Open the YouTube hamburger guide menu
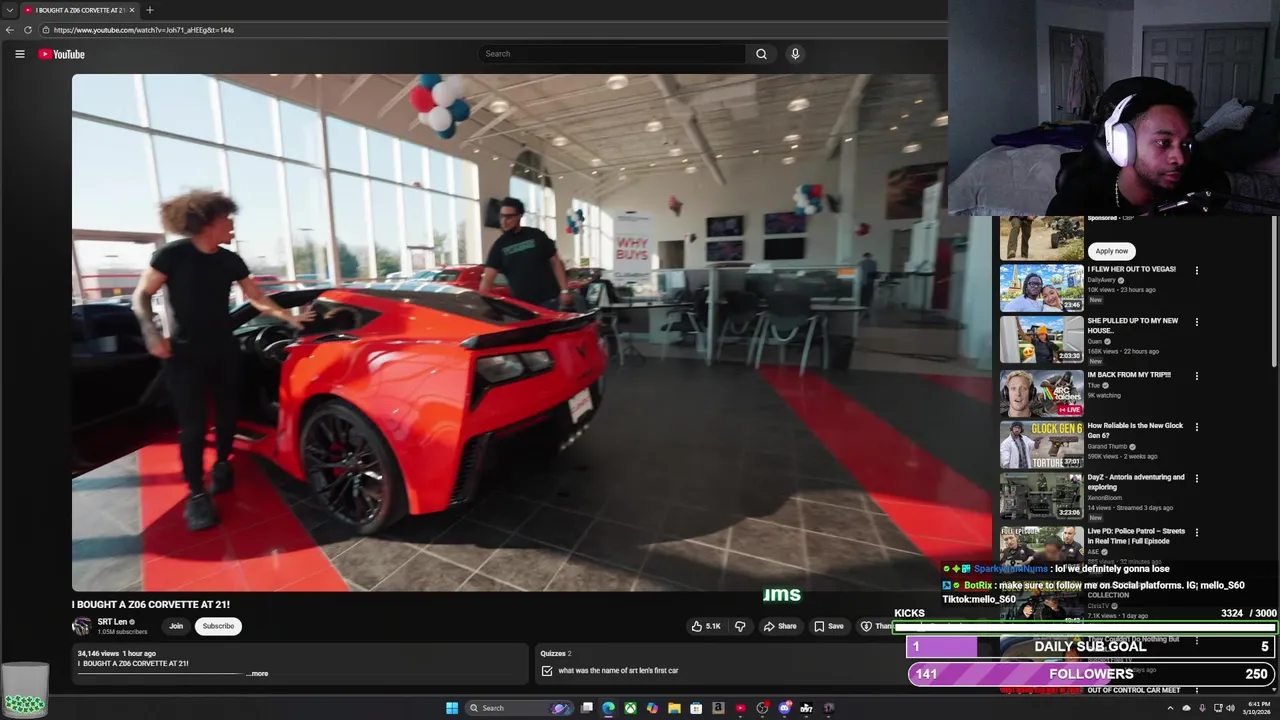 pyautogui.click(x=19, y=54)
